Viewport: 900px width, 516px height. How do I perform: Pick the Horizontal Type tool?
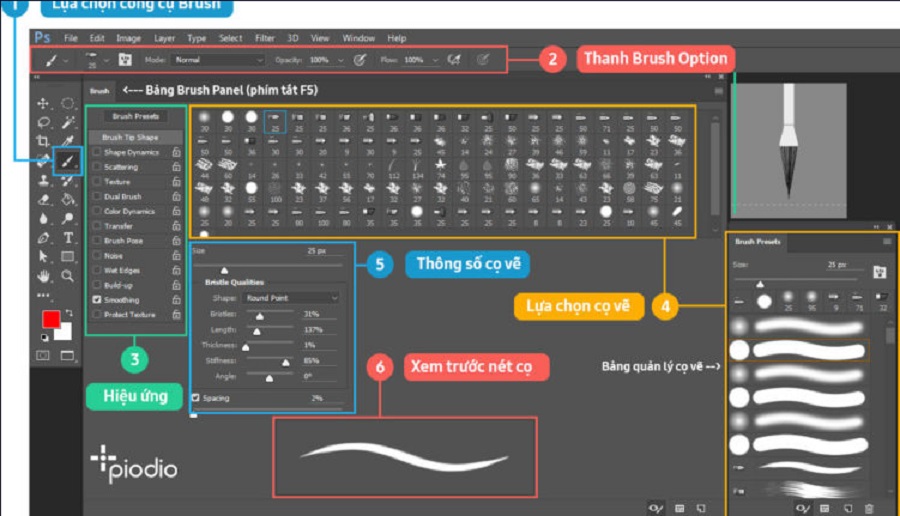[68, 238]
